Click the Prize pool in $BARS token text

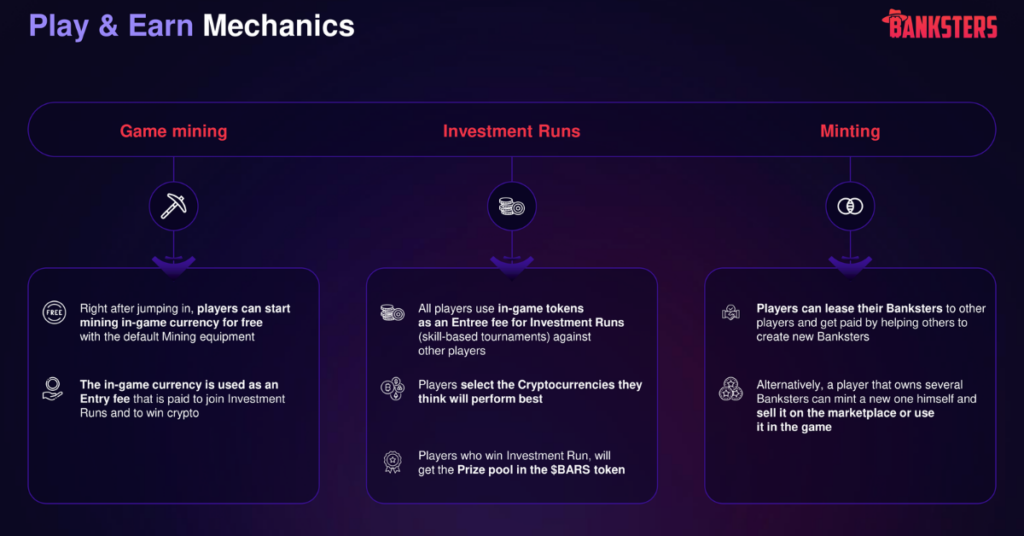[541, 470]
